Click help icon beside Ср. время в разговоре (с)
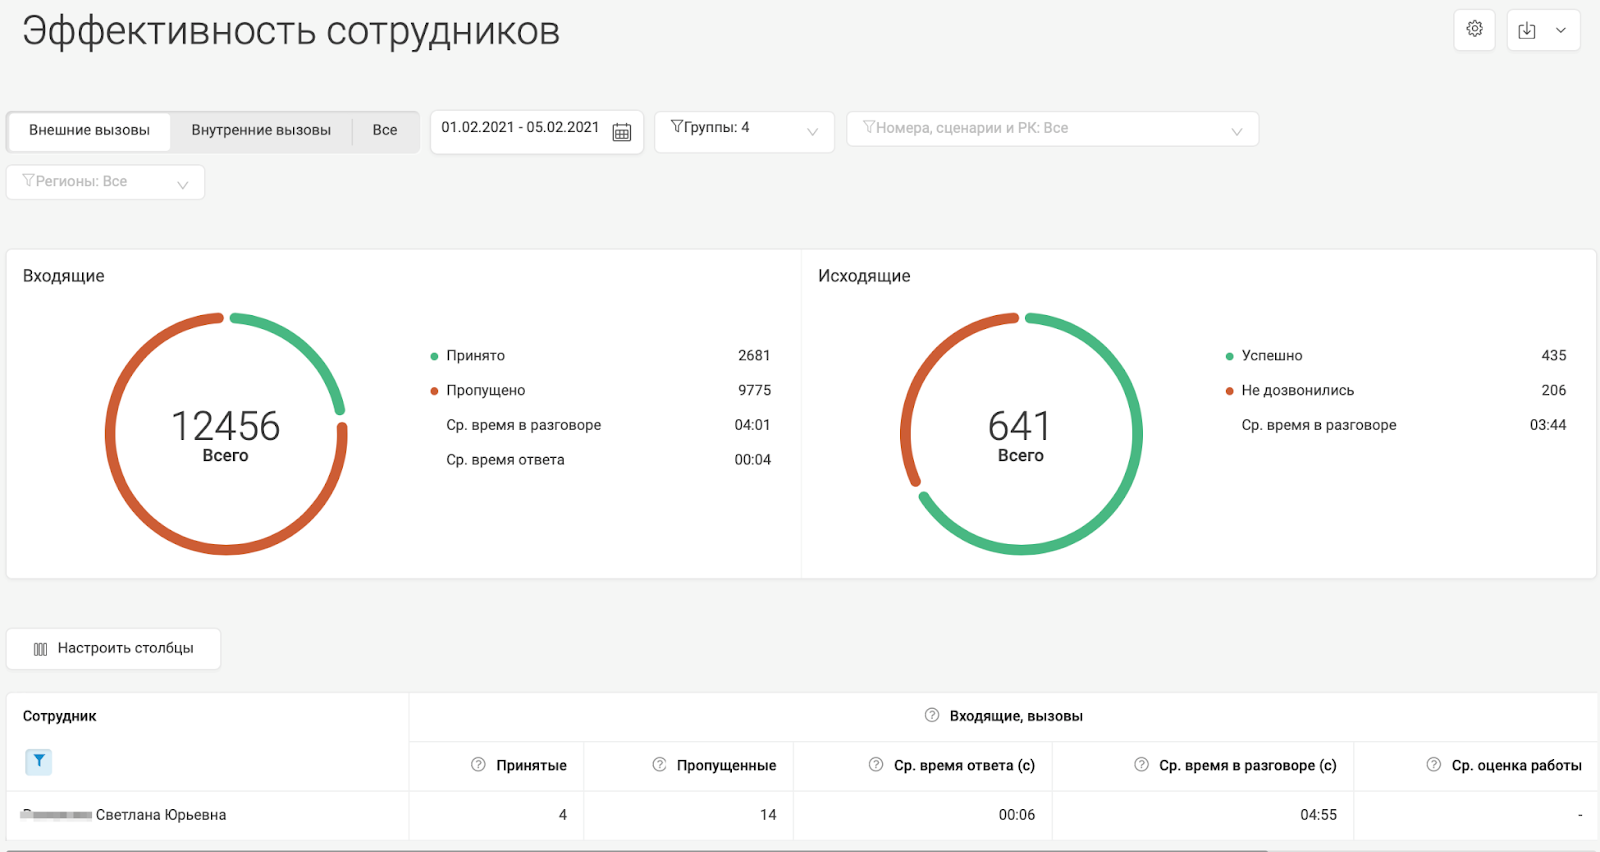 pyautogui.click(x=1141, y=765)
